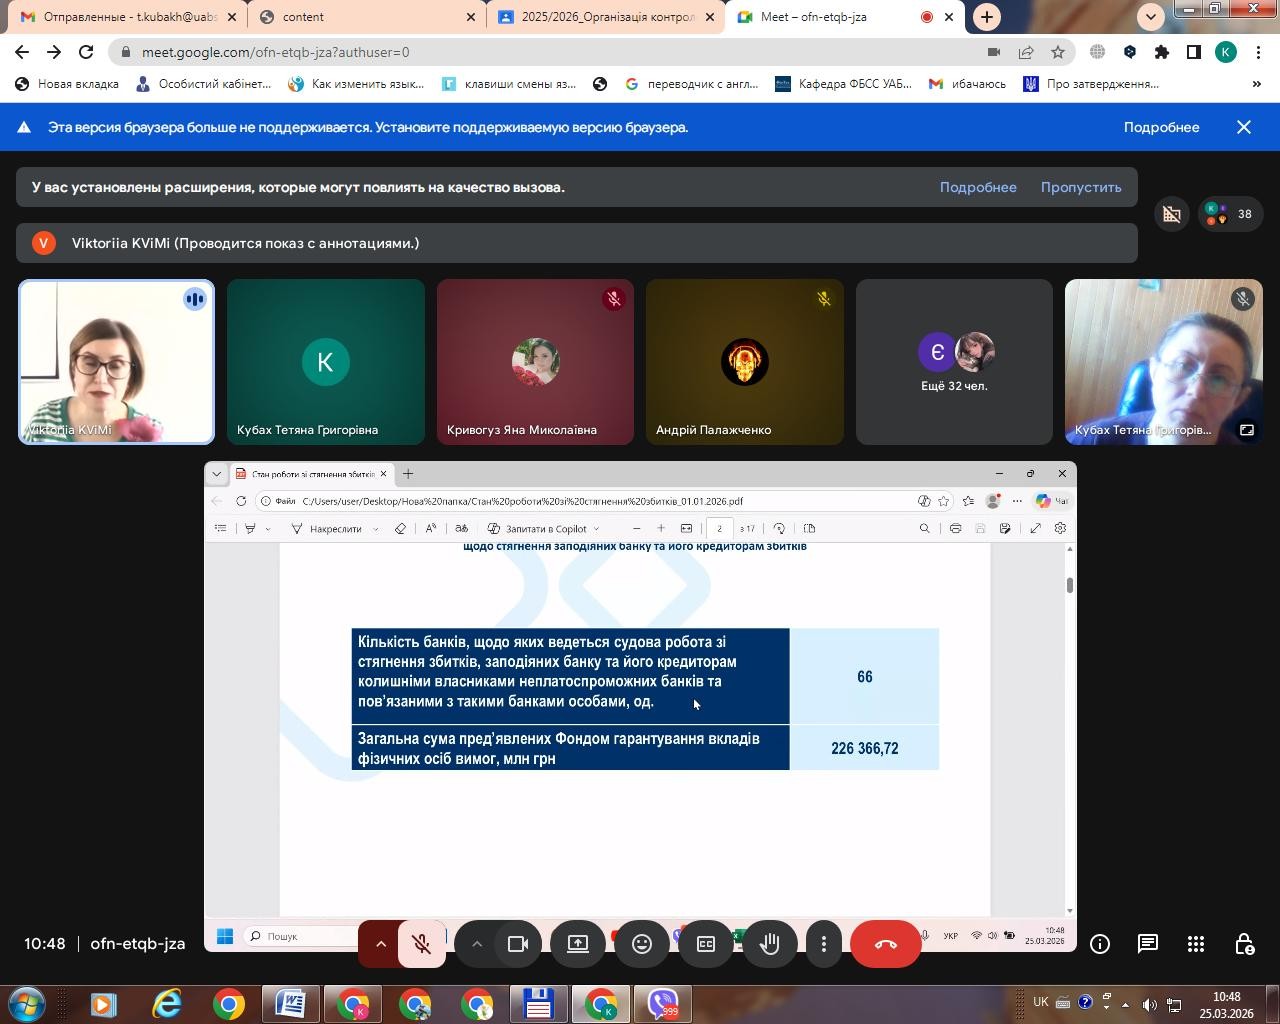The height and width of the screenshot is (1024, 1280).
Task: Raise your hand in the meeting
Action: 769,944
